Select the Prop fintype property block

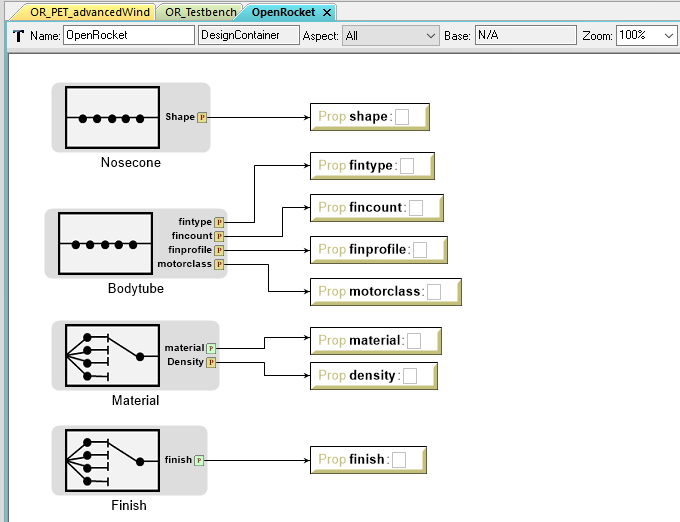pyautogui.click(x=373, y=166)
